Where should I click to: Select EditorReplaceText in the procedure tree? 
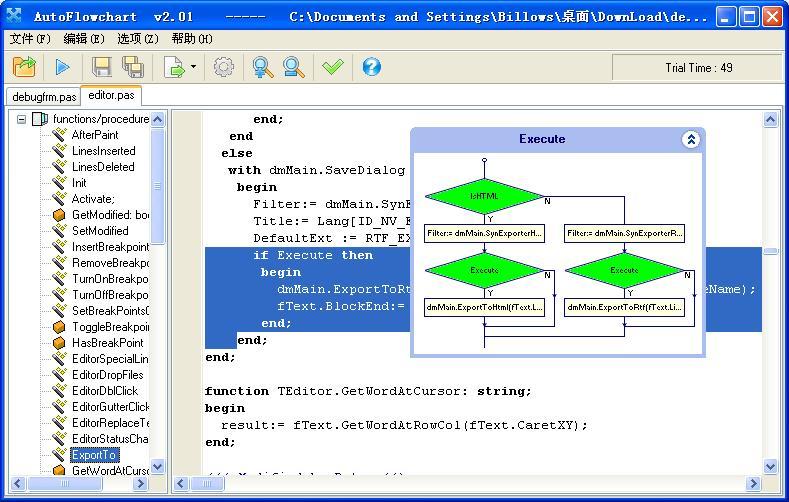pyautogui.click(x=110, y=423)
